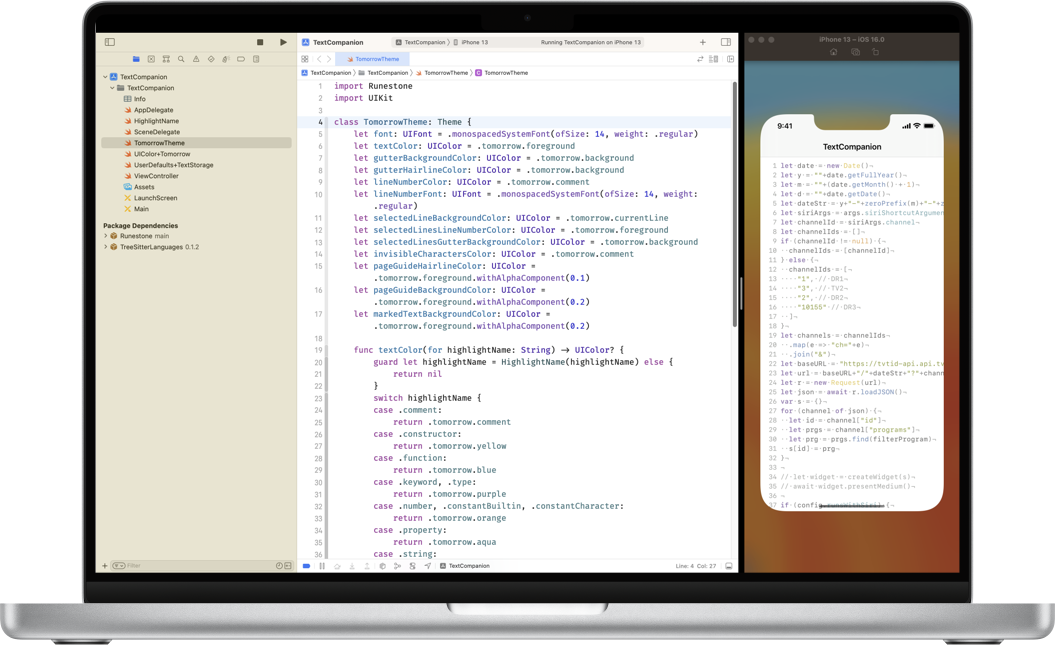The image size is (1055, 645).
Task: Rotate the Simulator device
Action: (876, 52)
